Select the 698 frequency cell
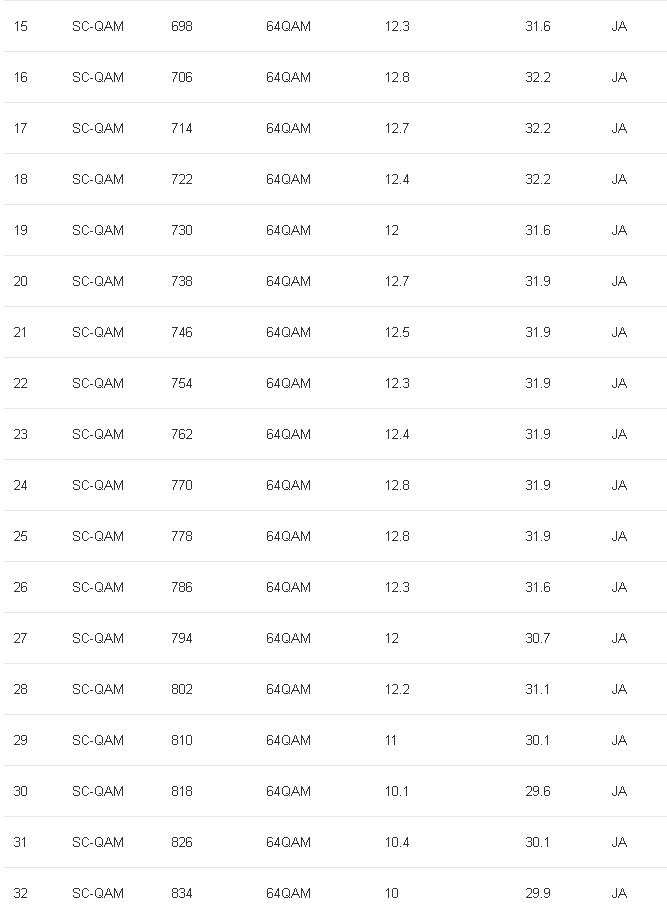 tap(182, 26)
